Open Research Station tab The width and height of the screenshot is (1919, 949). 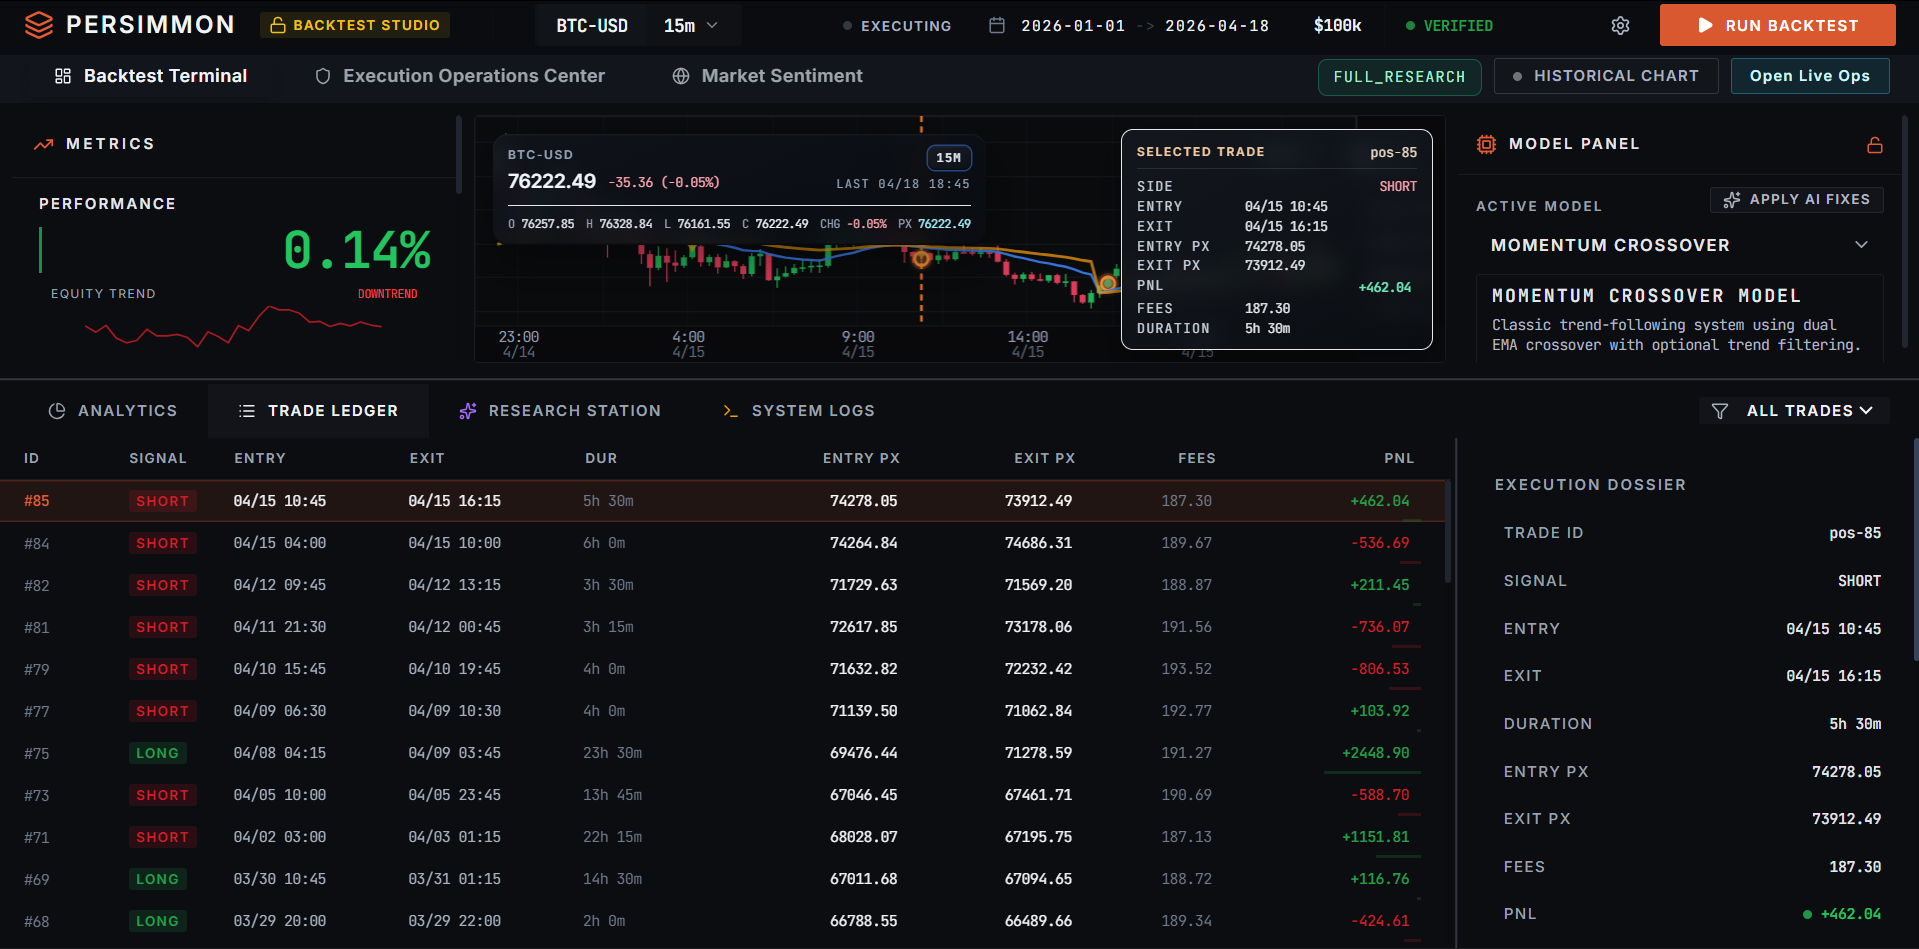tap(560, 411)
